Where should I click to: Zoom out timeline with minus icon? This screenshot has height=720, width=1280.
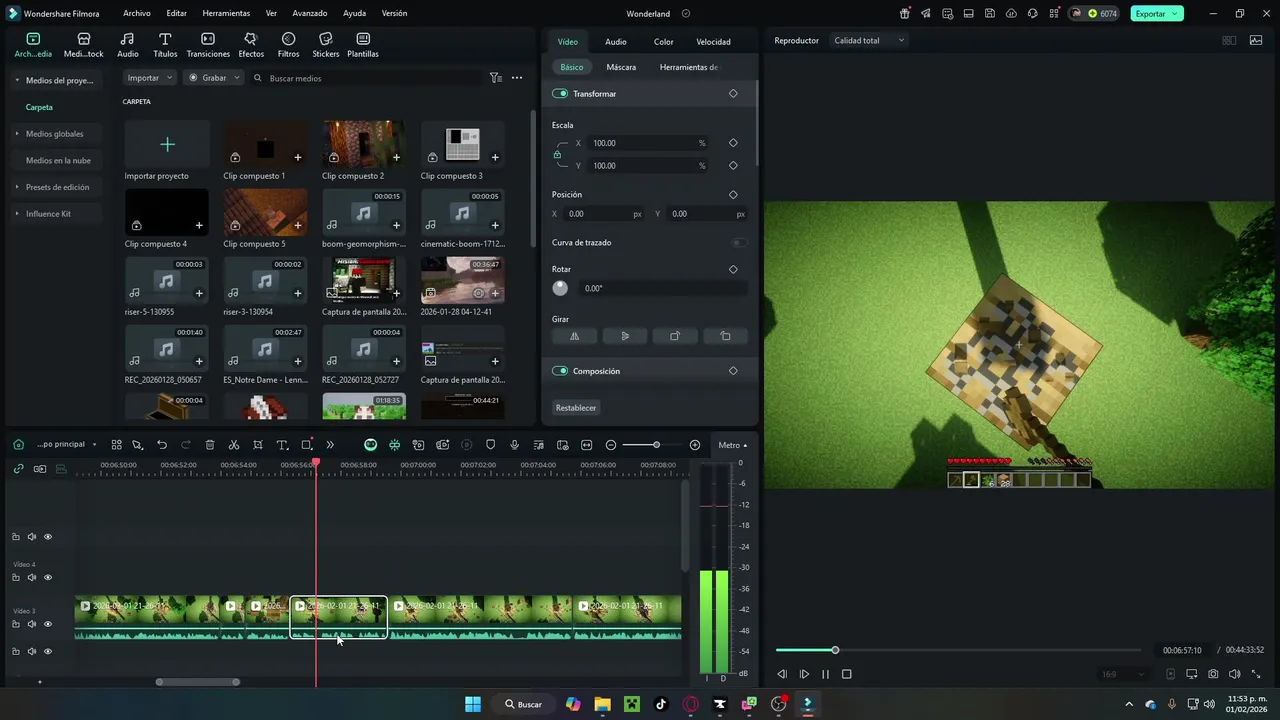pyautogui.click(x=611, y=445)
